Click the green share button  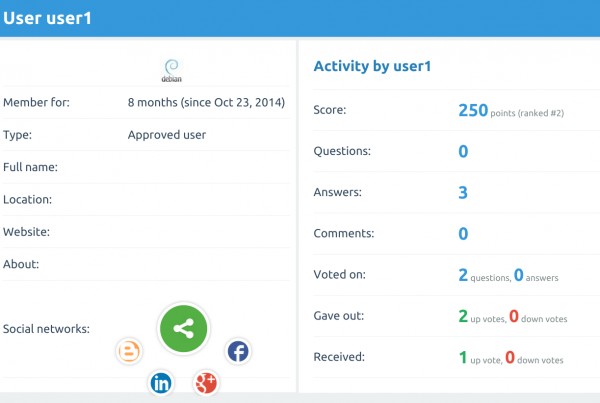(x=183, y=327)
